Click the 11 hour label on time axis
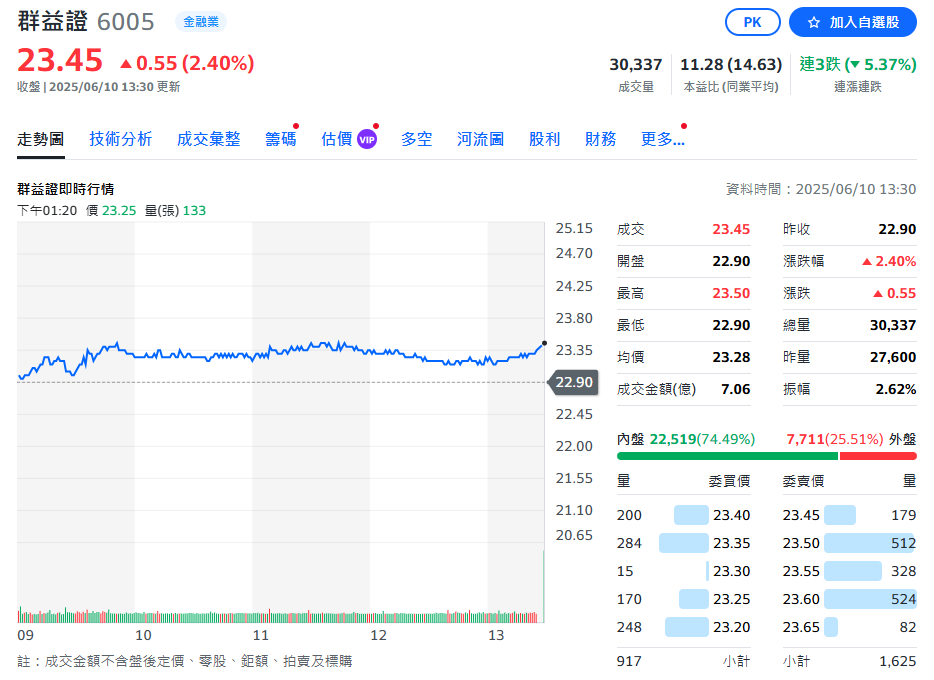The height and width of the screenshot is (680, 934). point(261,635)
